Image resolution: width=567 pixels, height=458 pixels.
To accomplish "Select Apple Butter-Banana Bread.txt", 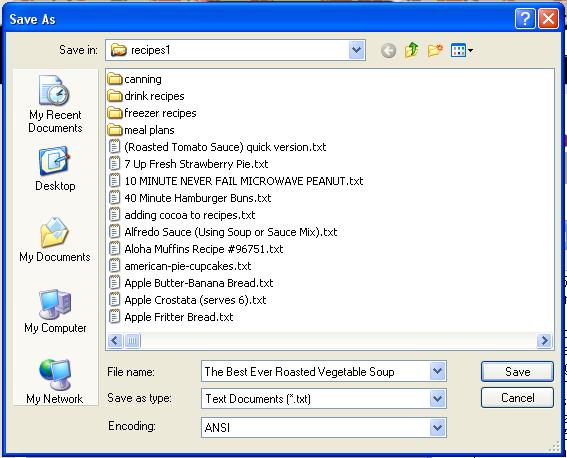I will (x=191, y=283).
